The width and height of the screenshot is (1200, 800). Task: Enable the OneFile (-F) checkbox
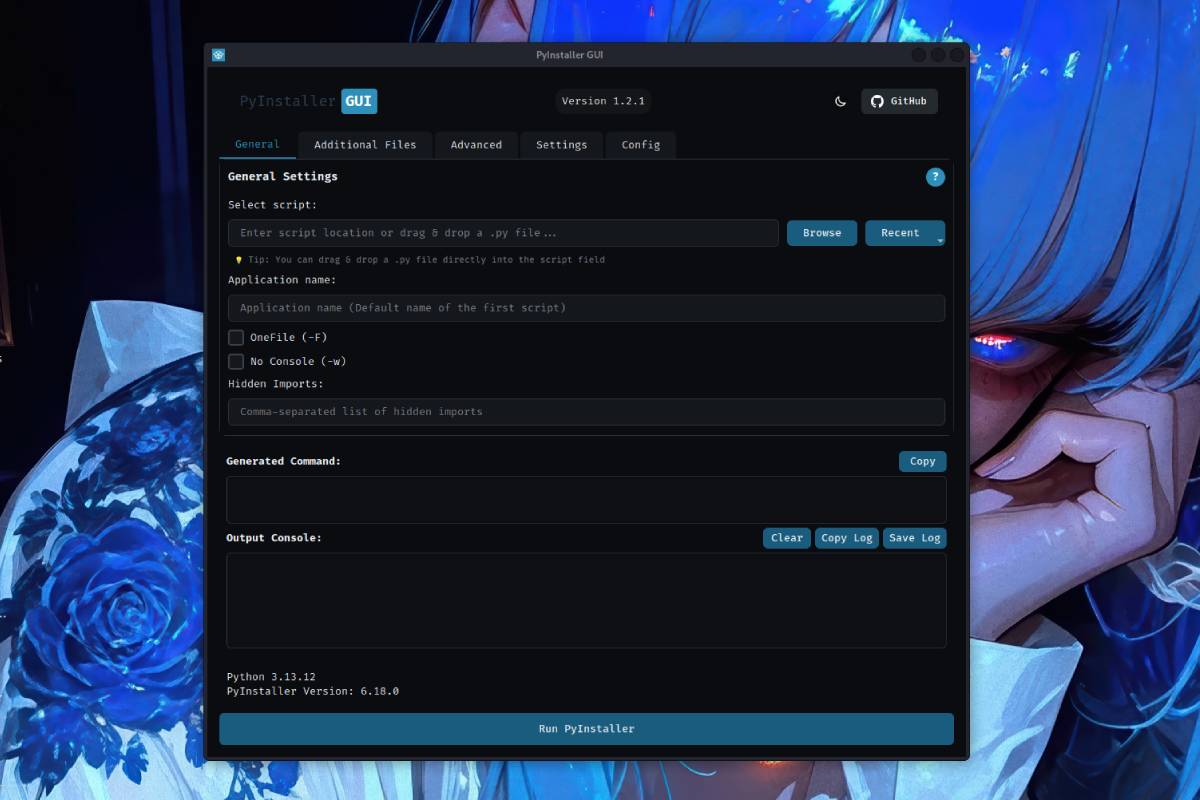click(x=236, y=337)
